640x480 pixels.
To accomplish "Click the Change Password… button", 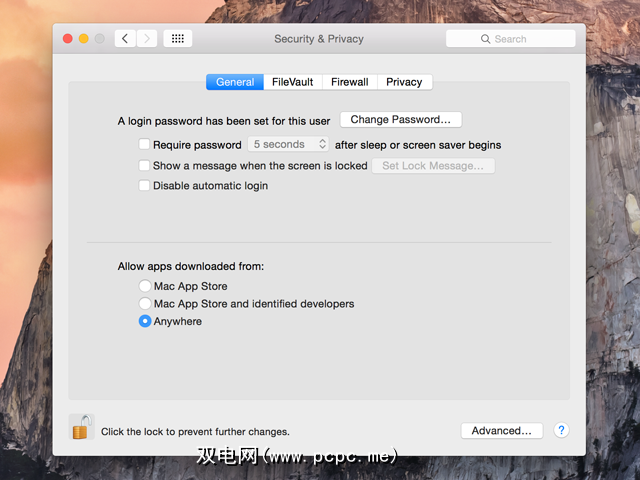I will pos(401,120).
